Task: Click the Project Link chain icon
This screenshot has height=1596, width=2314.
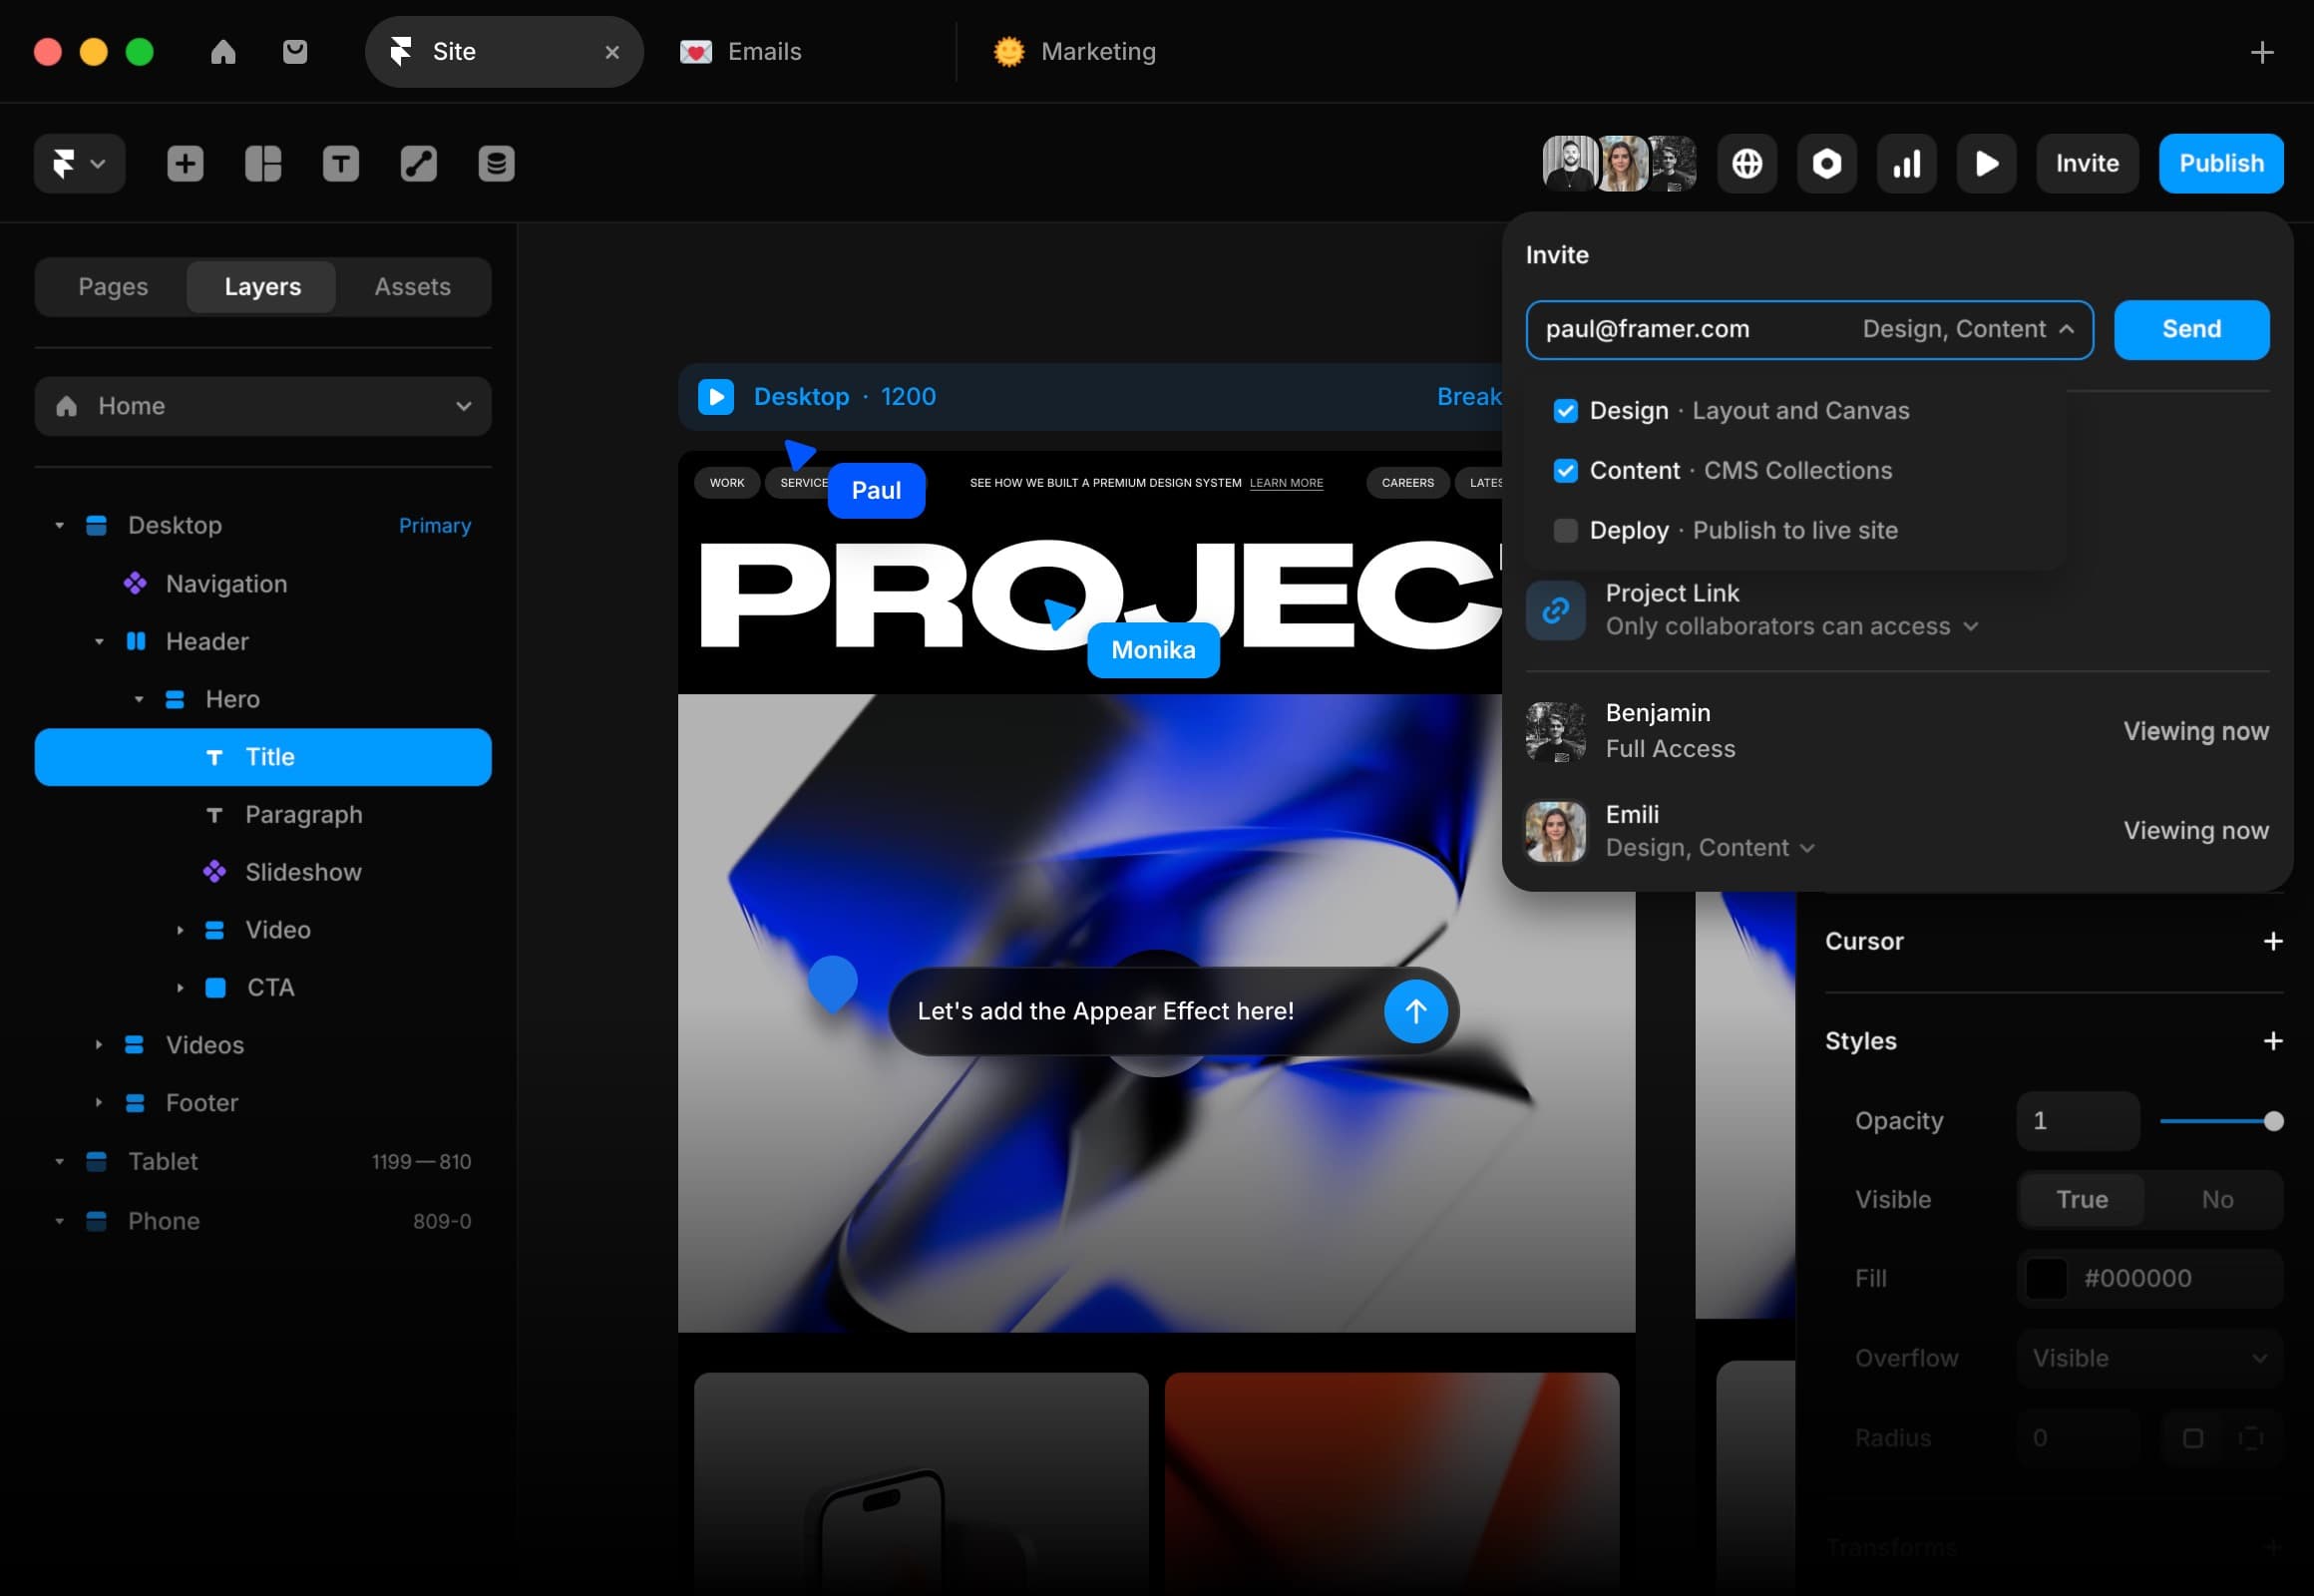Action: 1555,610
